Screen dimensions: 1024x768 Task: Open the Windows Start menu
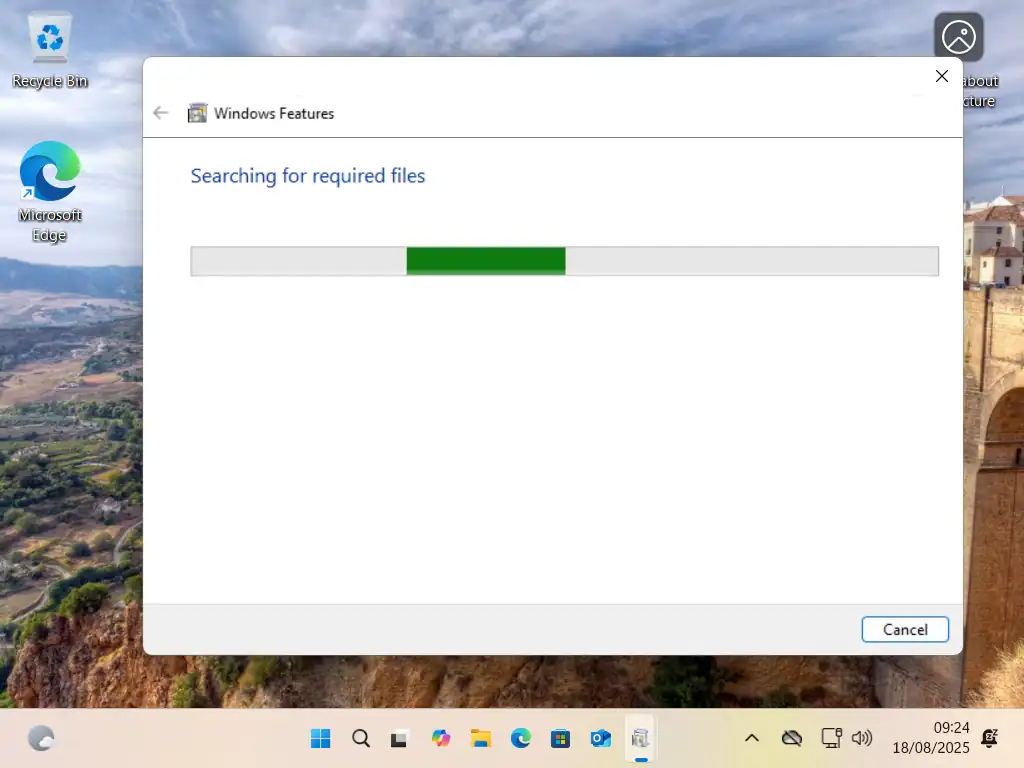321,739
